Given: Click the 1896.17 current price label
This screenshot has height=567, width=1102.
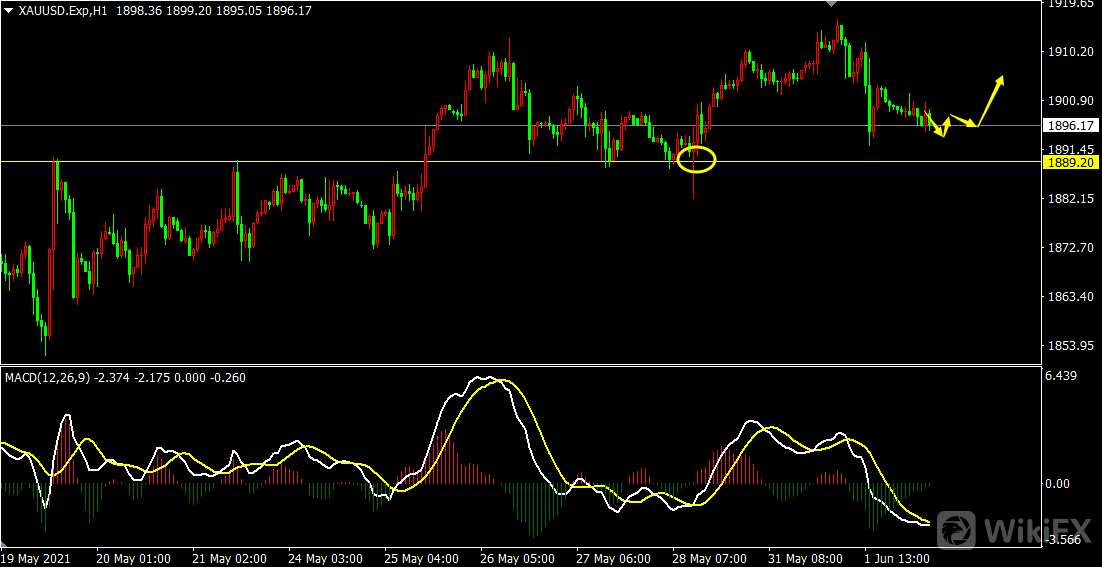Looking at the screenshot, I should 1067,126.
